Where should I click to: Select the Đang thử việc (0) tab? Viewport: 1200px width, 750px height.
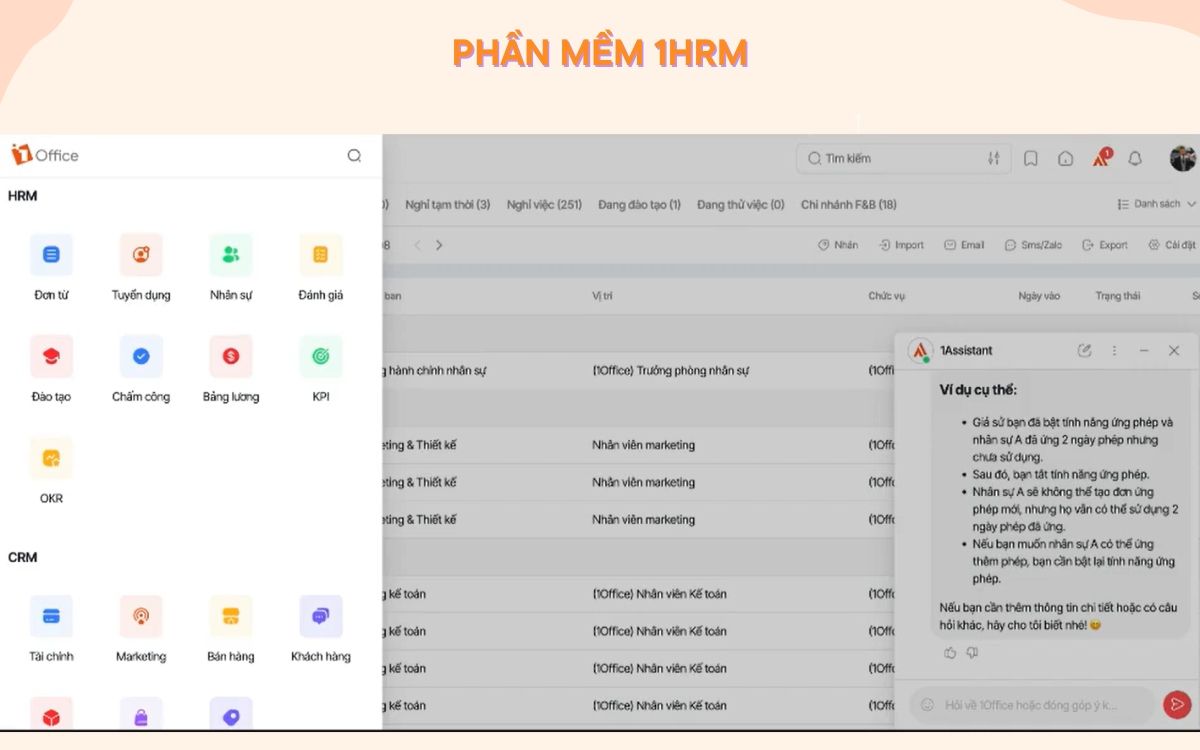(x=741, y=204)
